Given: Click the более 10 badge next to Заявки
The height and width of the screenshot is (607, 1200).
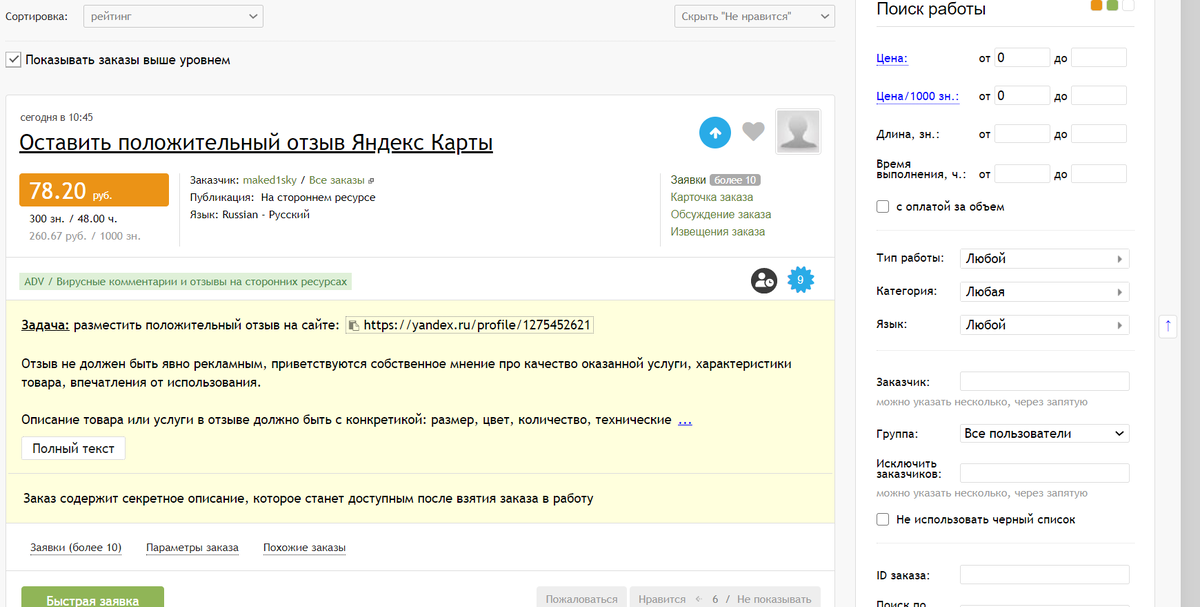Looking at the screenshot, I should click(735, 181).
